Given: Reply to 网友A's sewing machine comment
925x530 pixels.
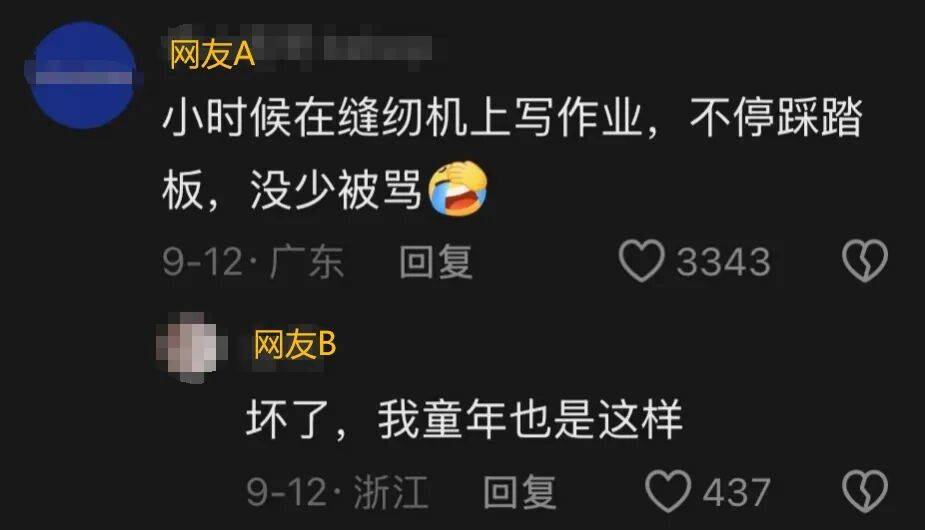Looking at the screenshot, I should 435,261.
